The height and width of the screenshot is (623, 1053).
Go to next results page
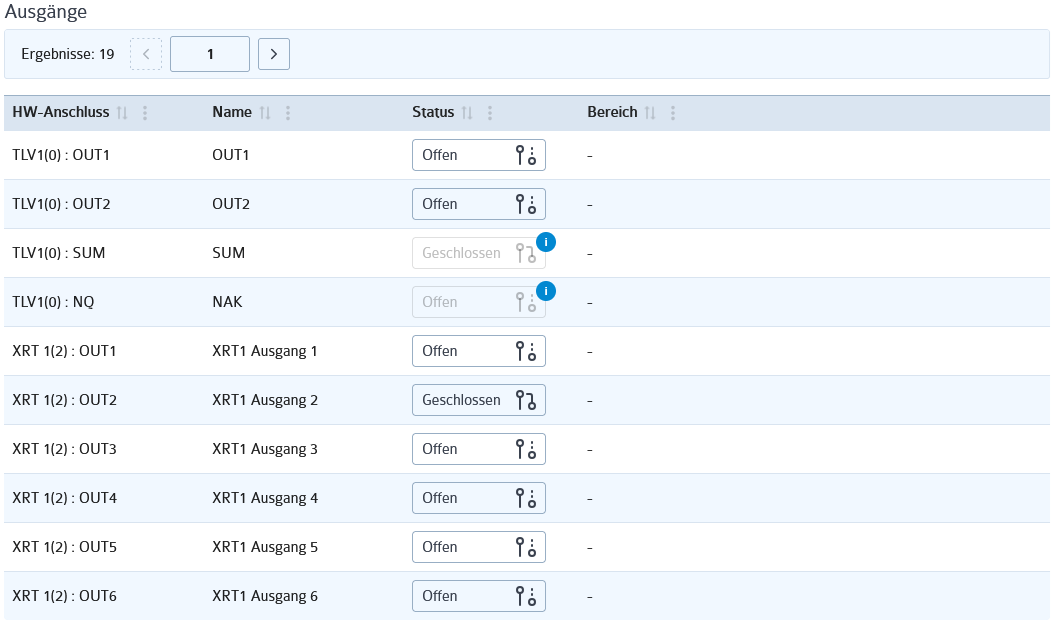pos(274,54)
